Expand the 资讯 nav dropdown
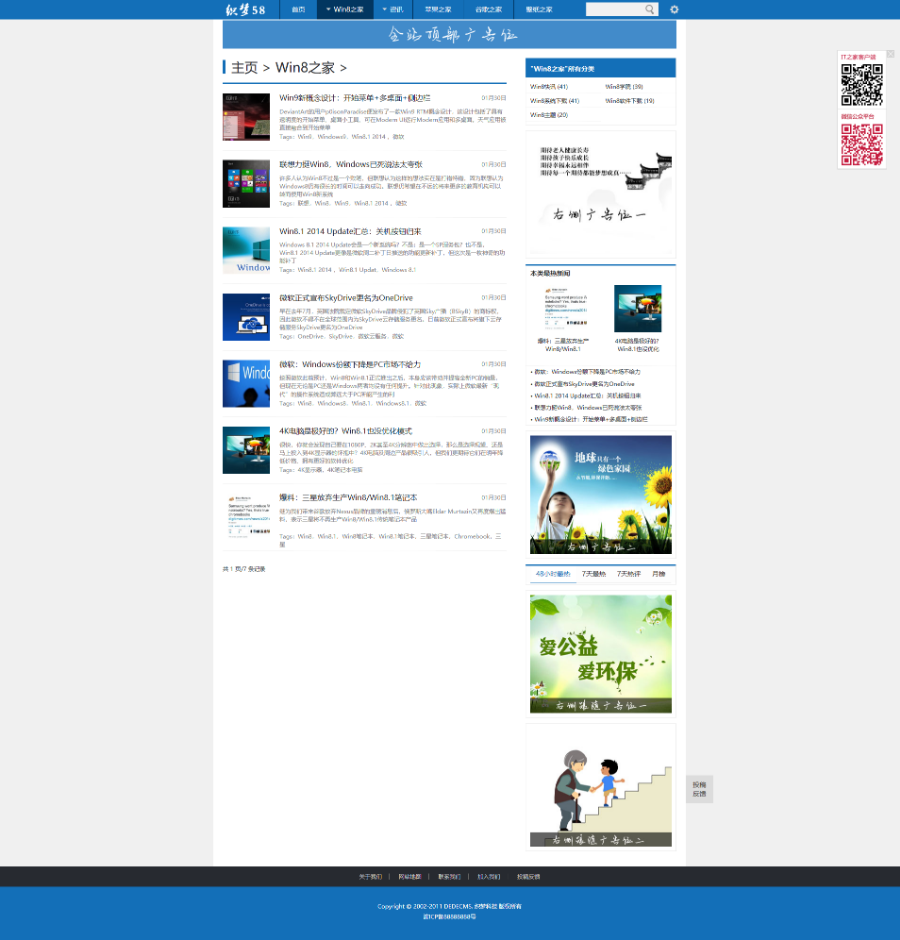 (393, 10)
